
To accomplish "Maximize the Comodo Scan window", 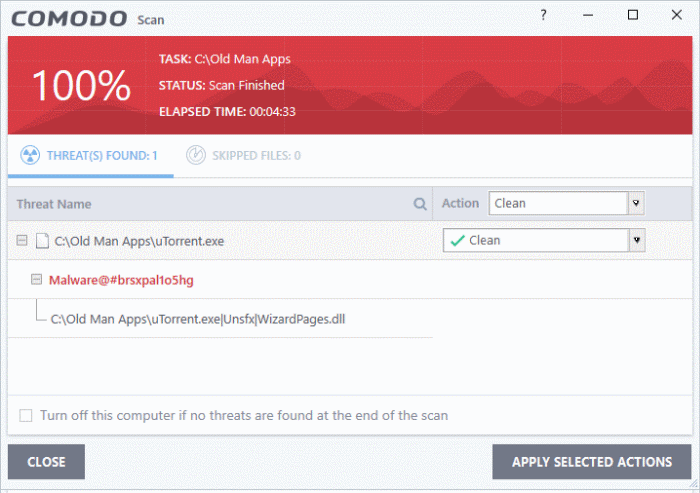I will pos(633,15).
